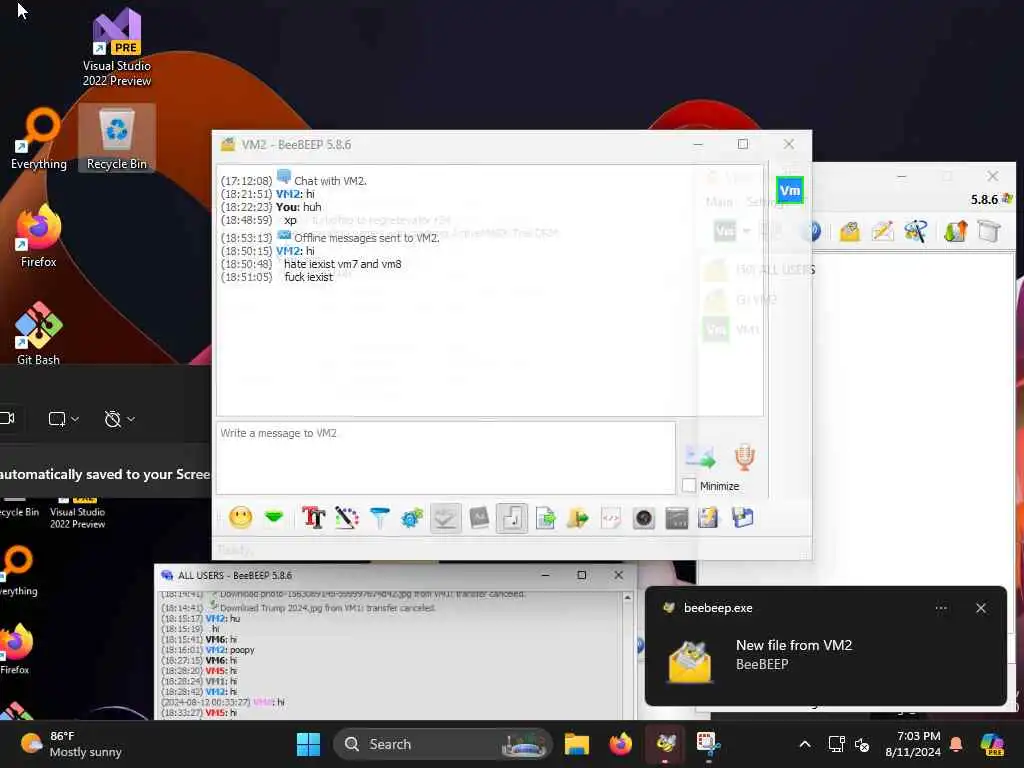Click the bee-with-net search icon in main toolbar

point(916,231)
